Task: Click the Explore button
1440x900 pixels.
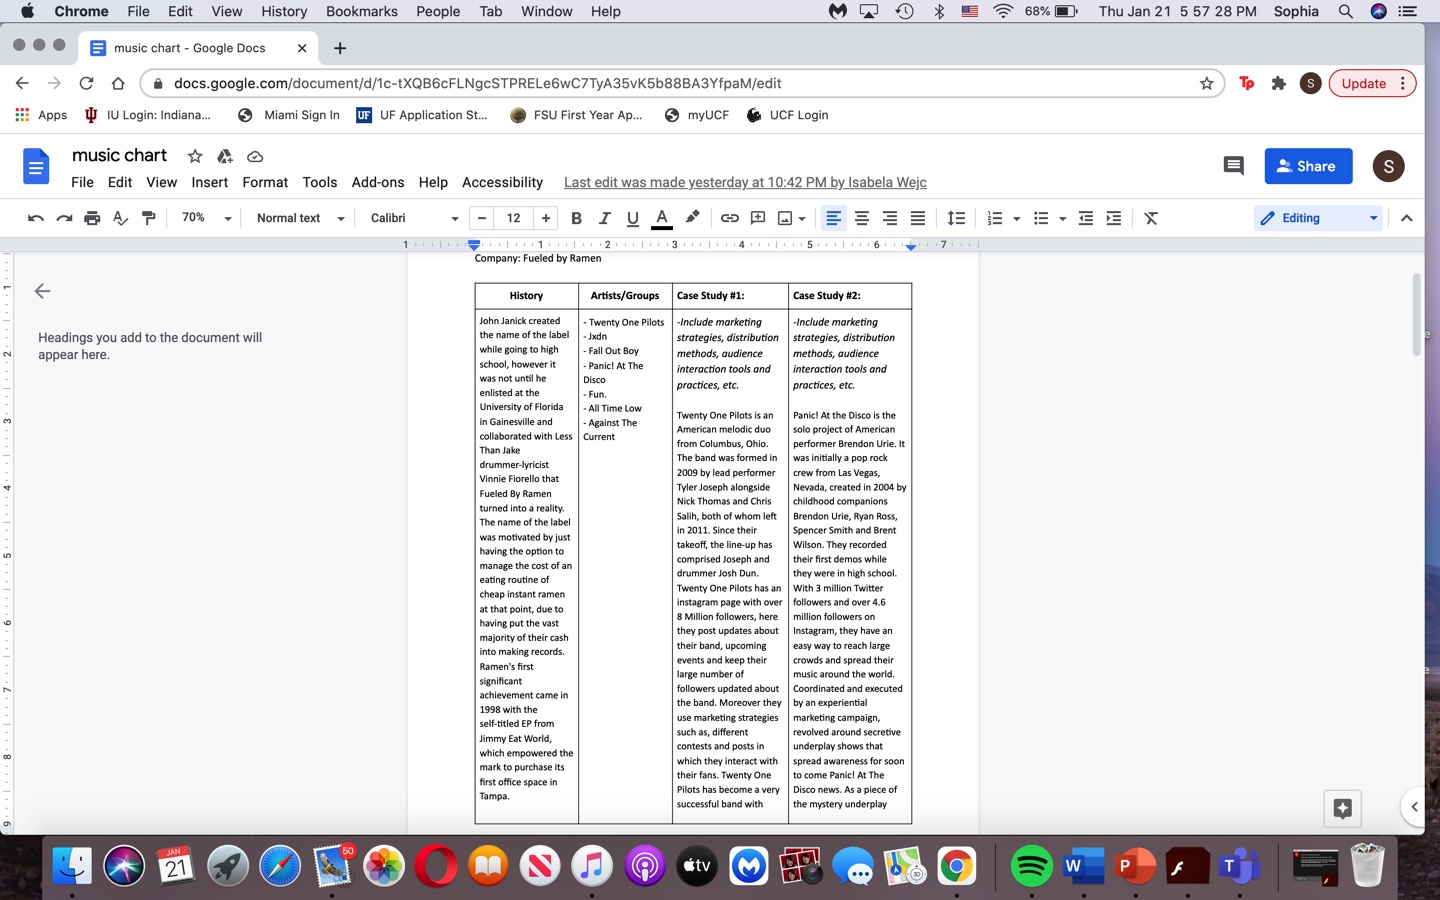Action: point(1342,808)
